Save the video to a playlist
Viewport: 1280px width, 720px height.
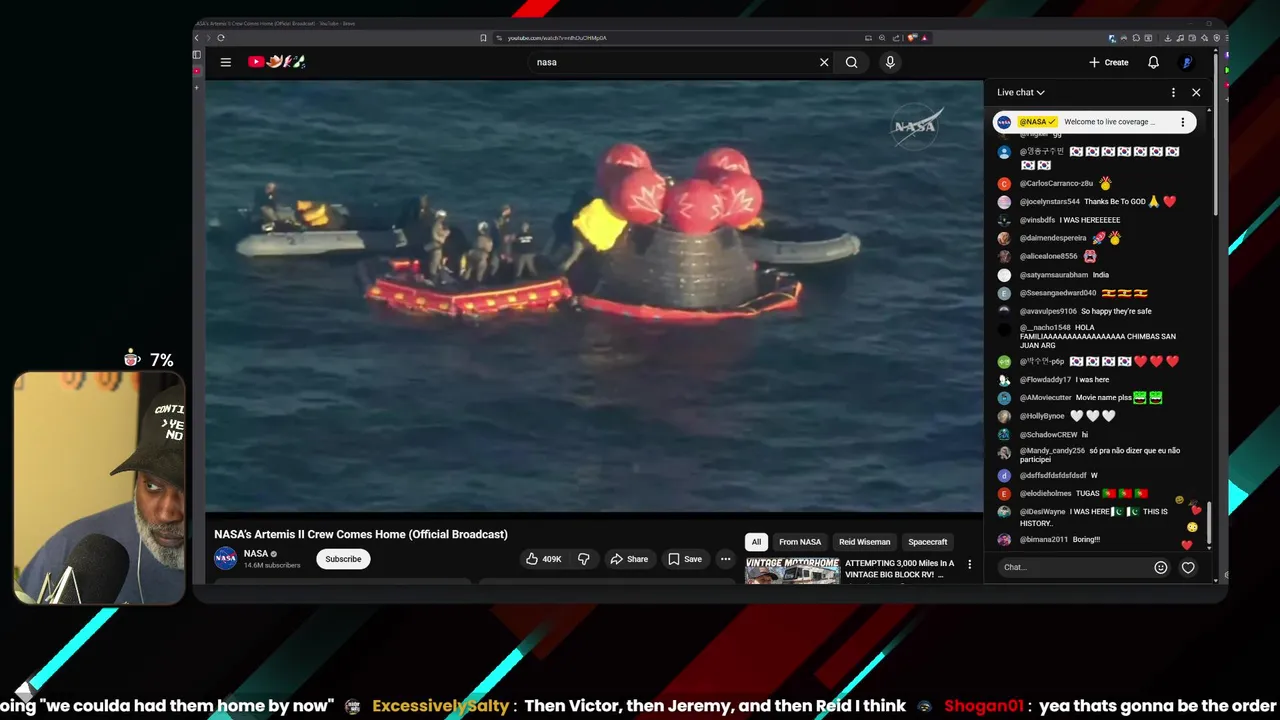tap(685, 559)
